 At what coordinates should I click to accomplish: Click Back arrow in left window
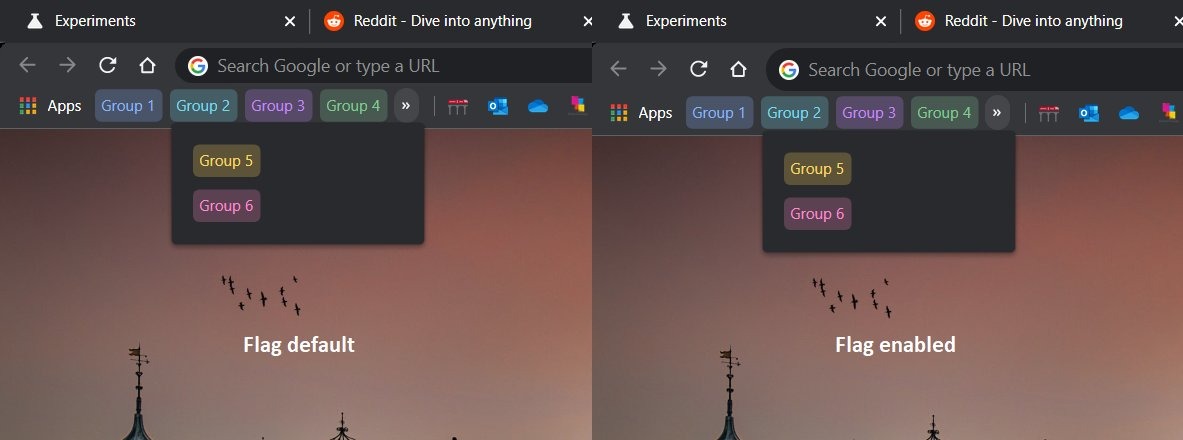[x=28, y=66]
